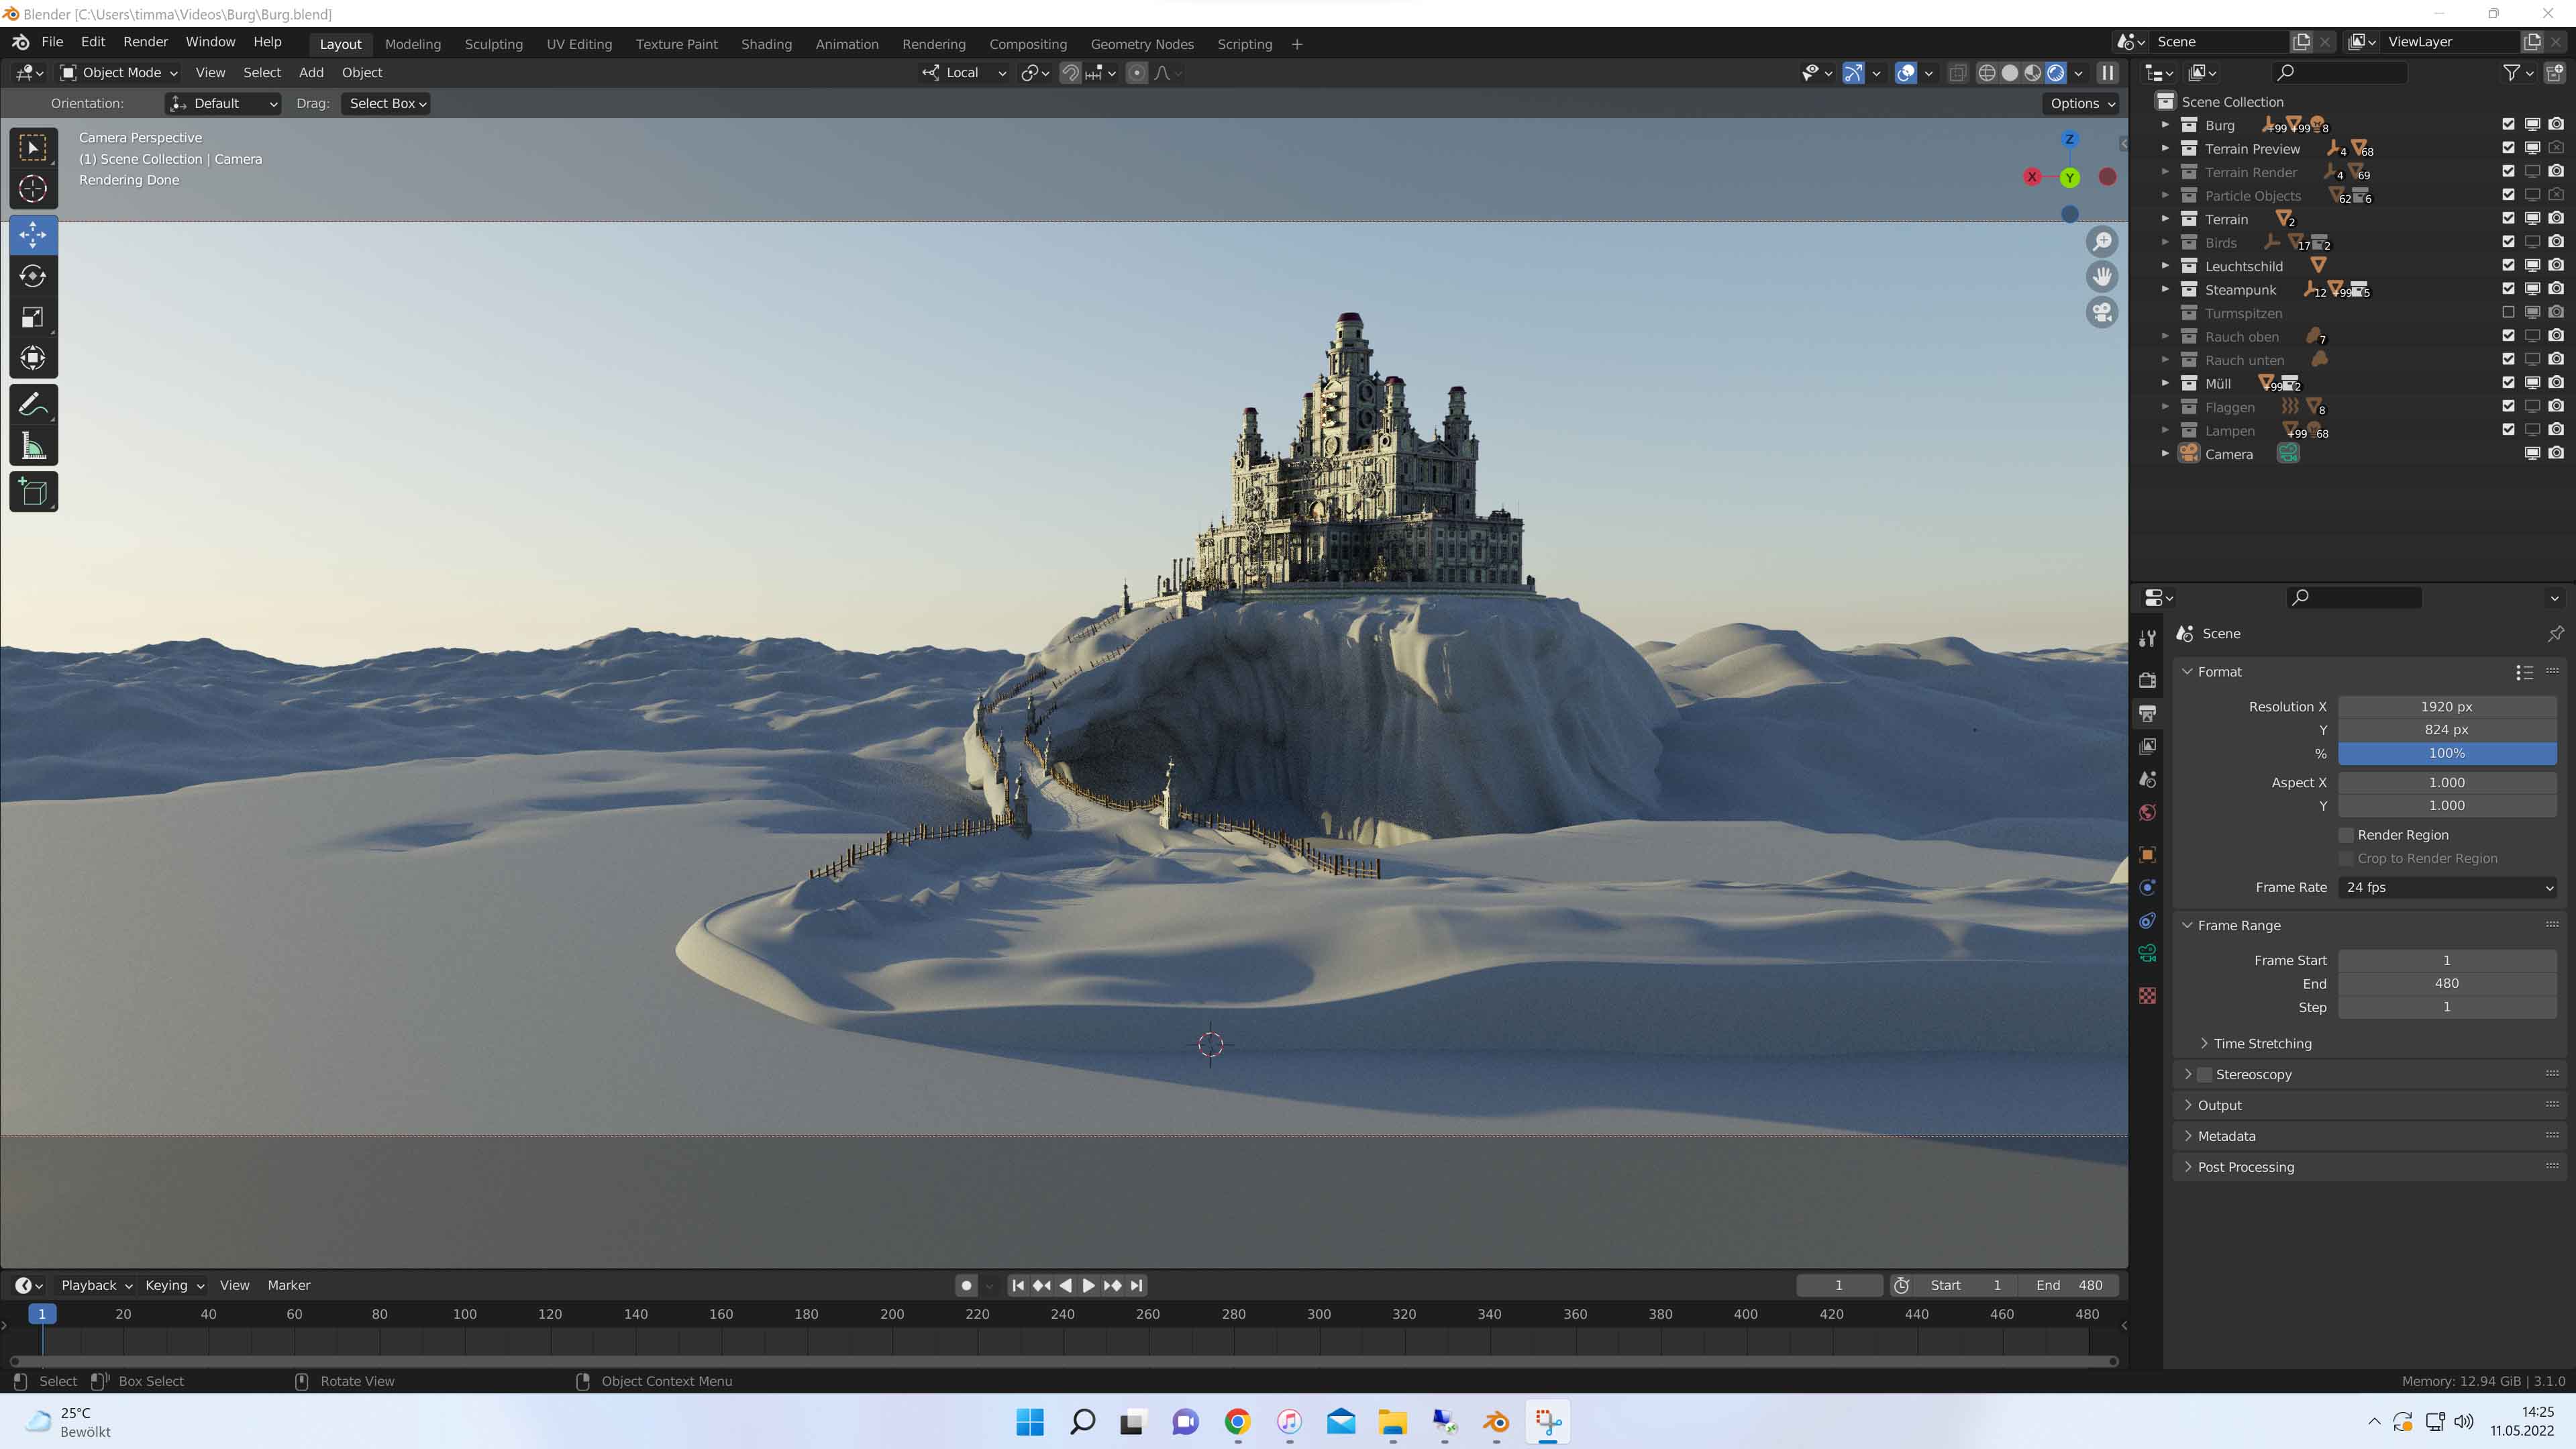
Task: Choose the Measure tool
Action: (33, 446)
